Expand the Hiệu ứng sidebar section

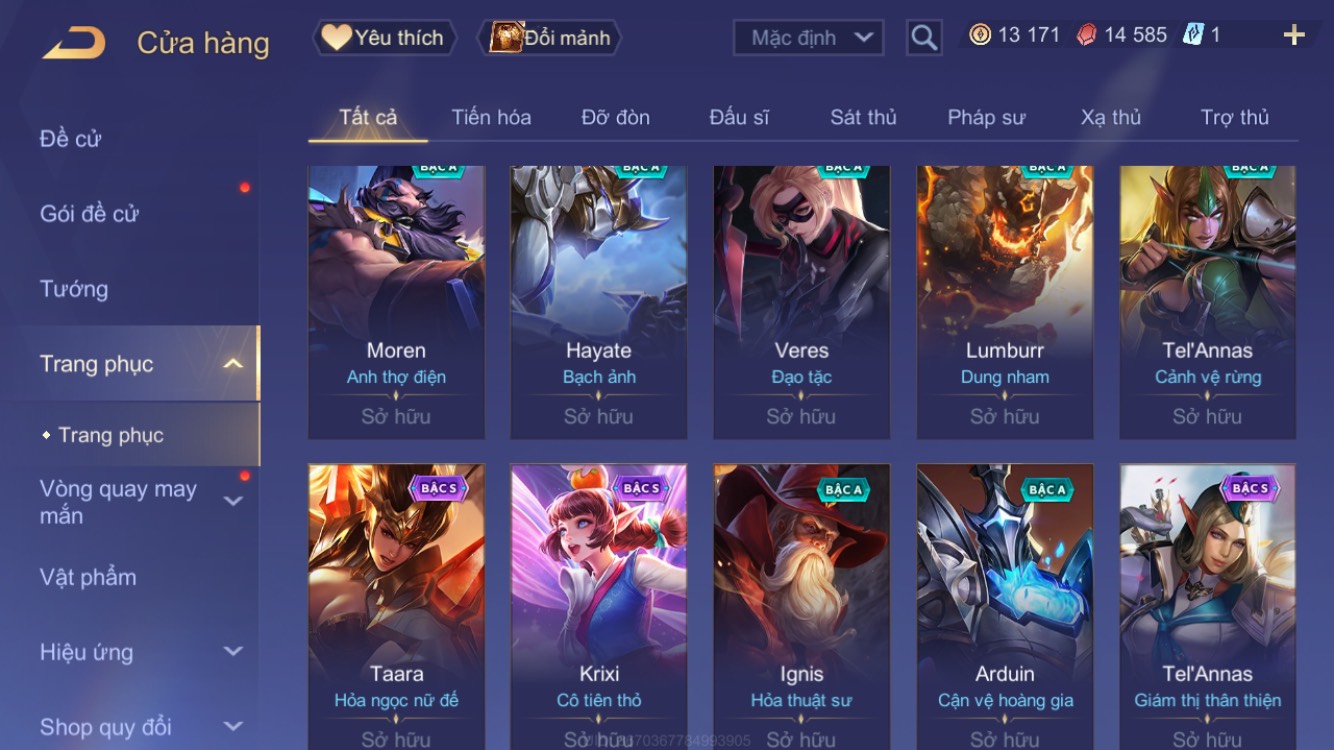point(233,652)
